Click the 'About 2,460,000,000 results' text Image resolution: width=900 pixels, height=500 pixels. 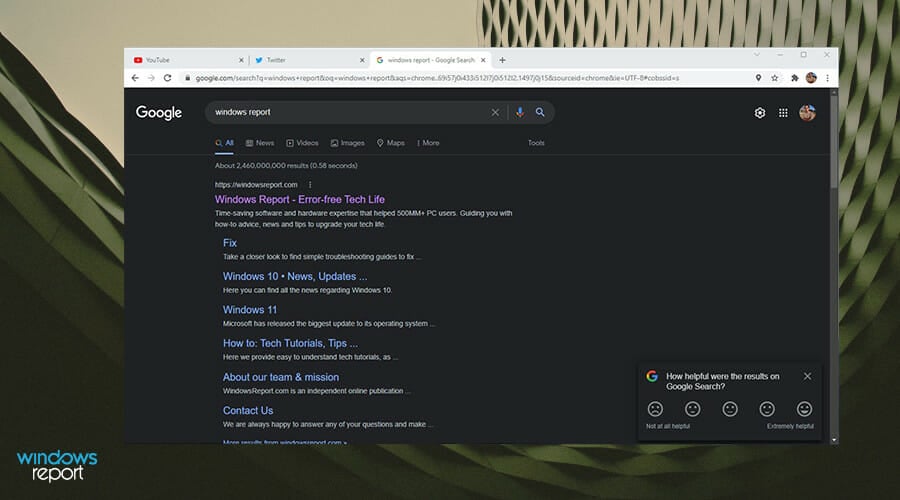pyautogui.click(x=286, y=165)
